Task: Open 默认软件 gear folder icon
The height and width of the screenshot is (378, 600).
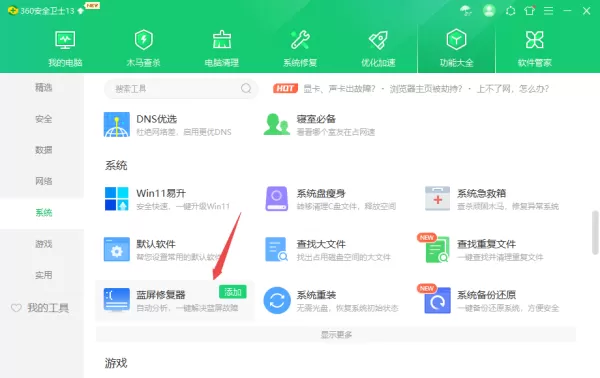Action: click(x=117, y=249)
